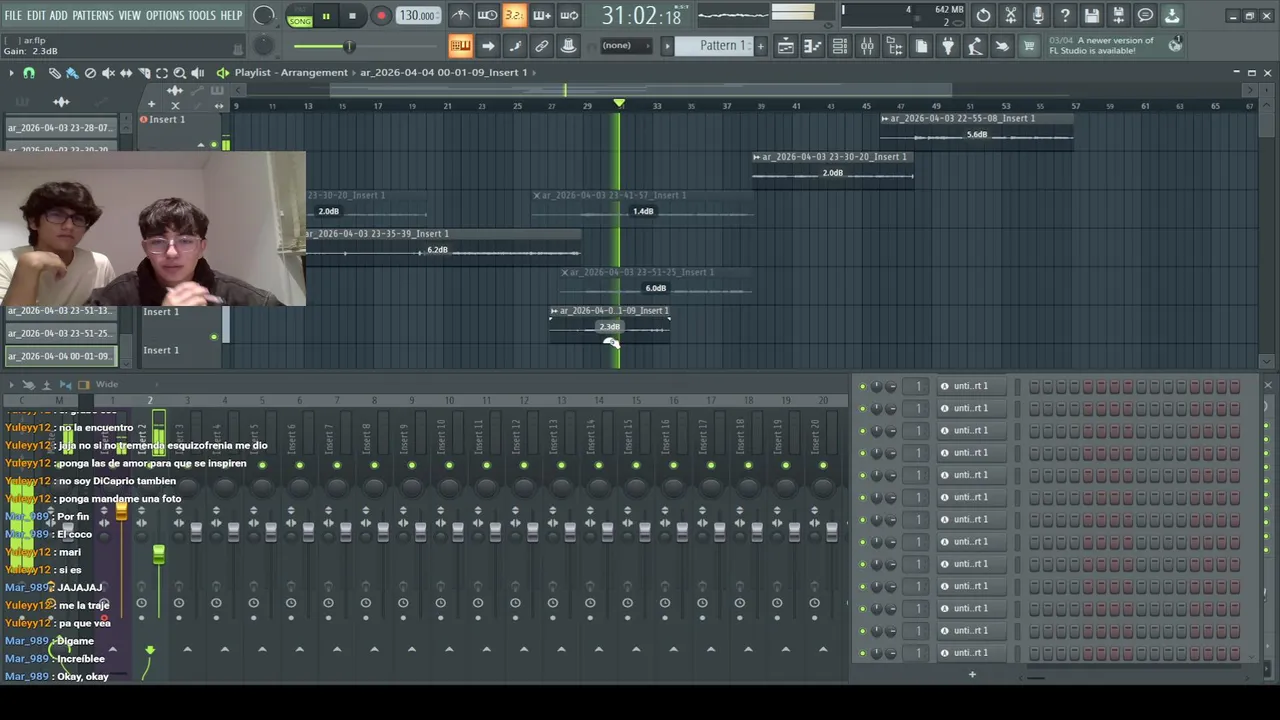The height and width of the screenshot is (720, 1280).
Task: Add a new channel with plus button
Action: click(x=972, y=674)
